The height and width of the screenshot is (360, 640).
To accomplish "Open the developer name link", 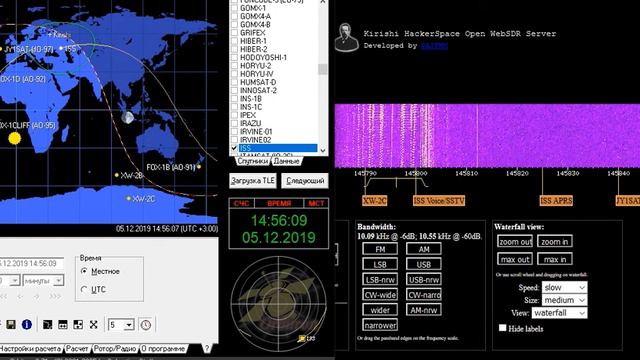I will coord(434,46).
